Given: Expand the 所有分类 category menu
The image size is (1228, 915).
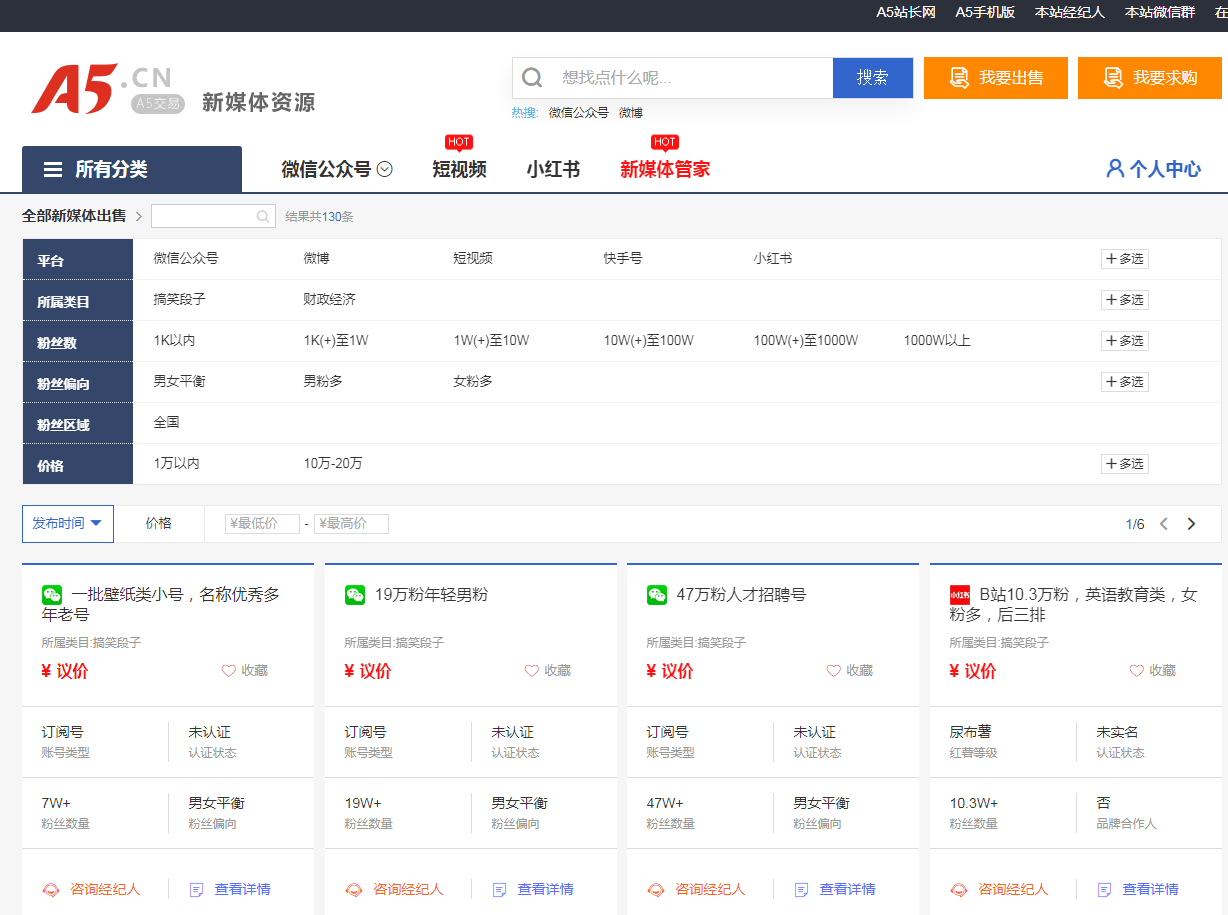Looking at the screenshot, I should 132,169.
